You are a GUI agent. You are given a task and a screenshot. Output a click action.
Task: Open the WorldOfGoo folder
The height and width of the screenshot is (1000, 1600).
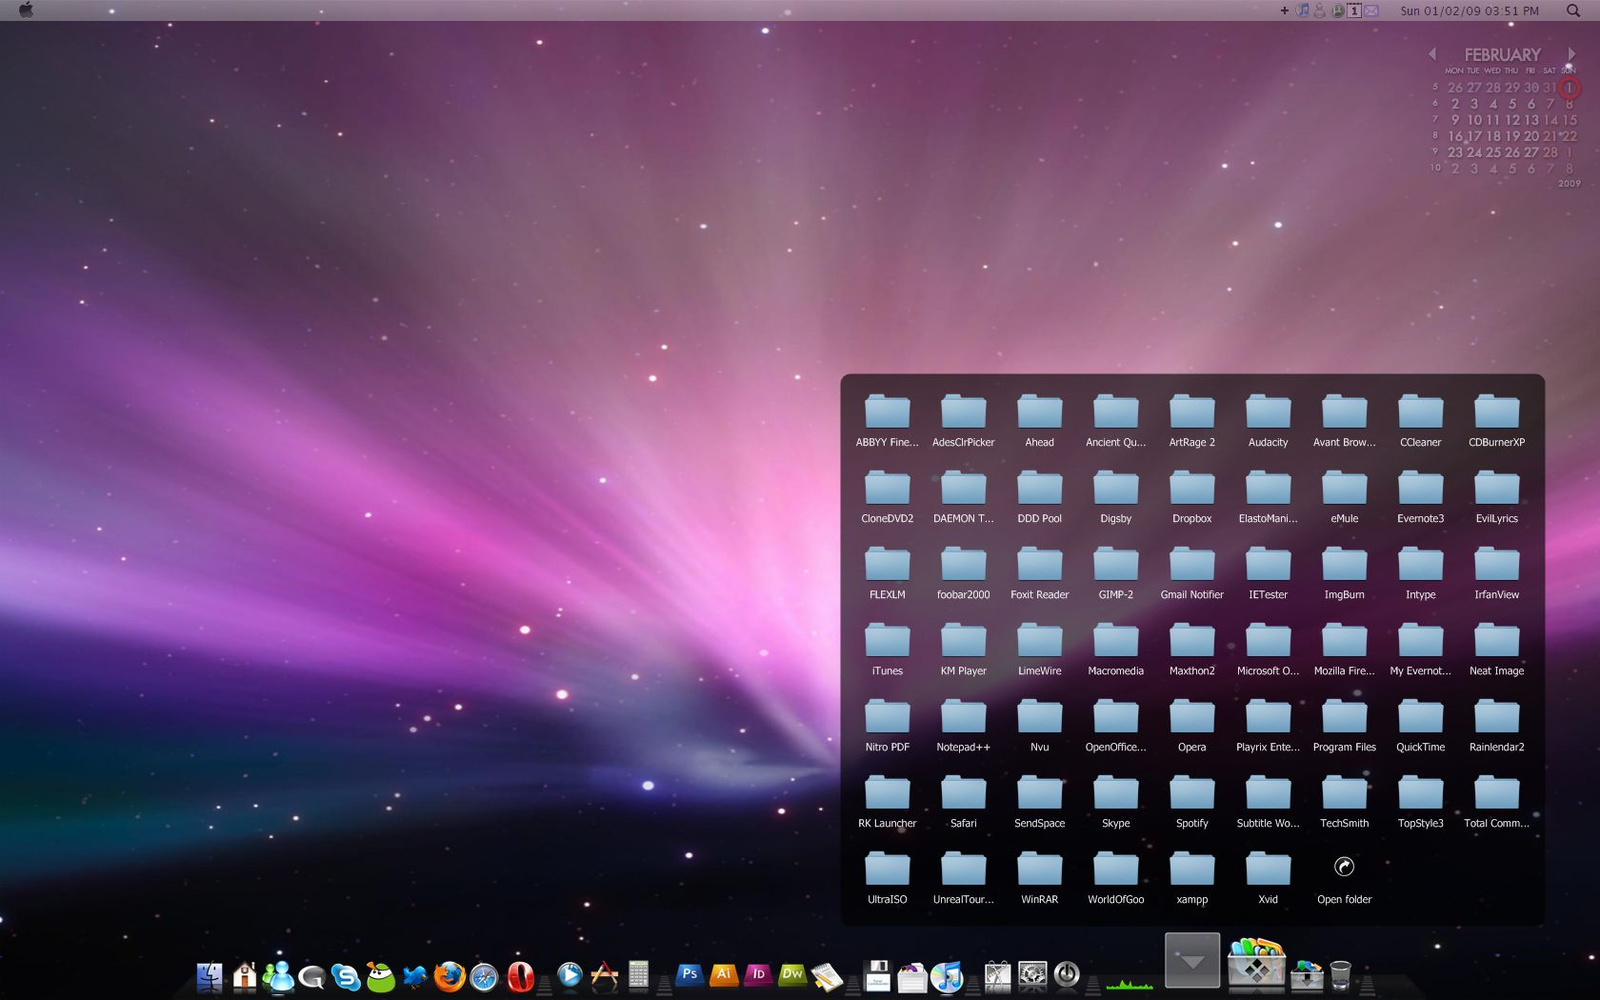(x=1116, y=878)
